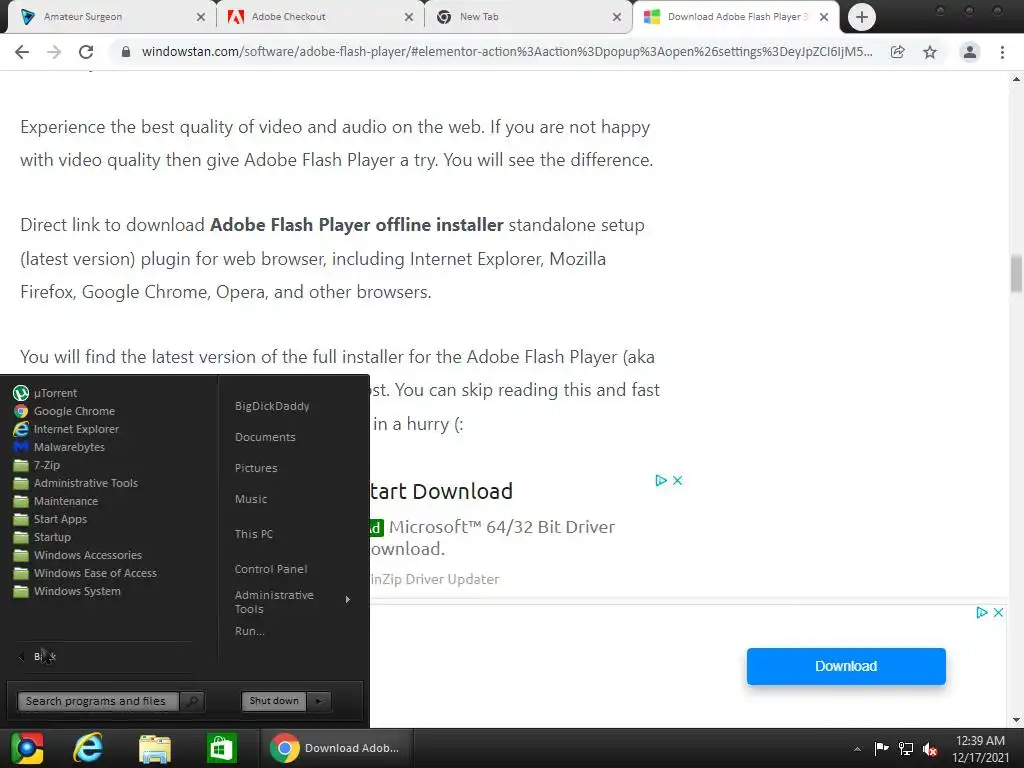
Task: Open AdChoices icon on bottom banner ad
Action: coord(982,613)
